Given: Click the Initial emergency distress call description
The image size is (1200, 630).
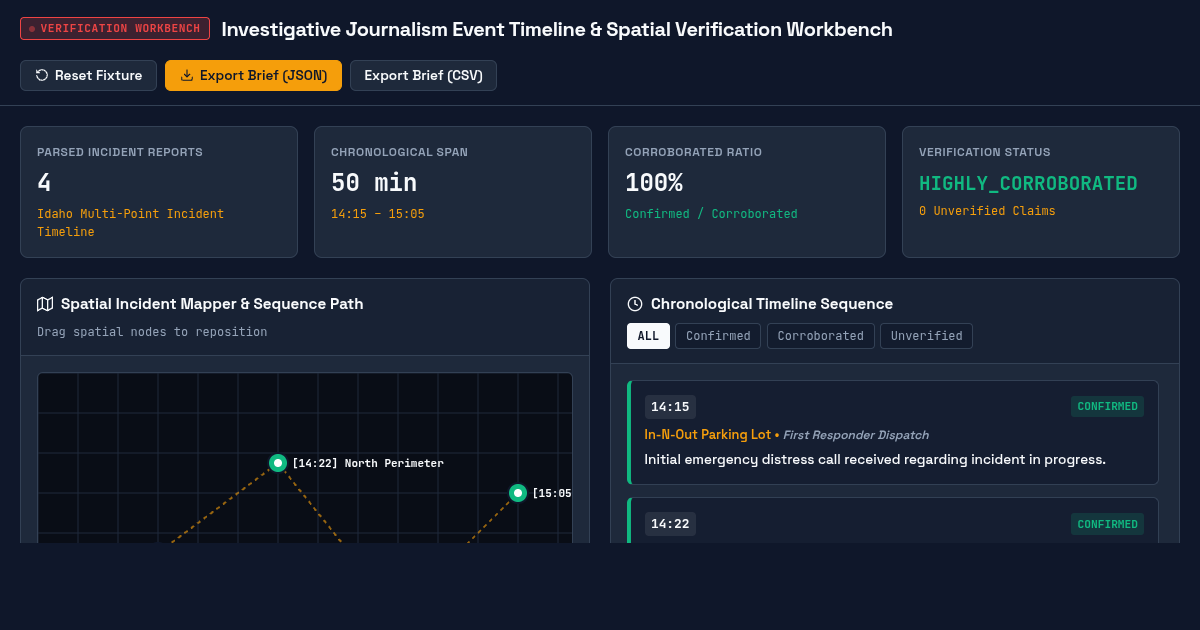Looking at the screenshot, I should tap(875, 460).
